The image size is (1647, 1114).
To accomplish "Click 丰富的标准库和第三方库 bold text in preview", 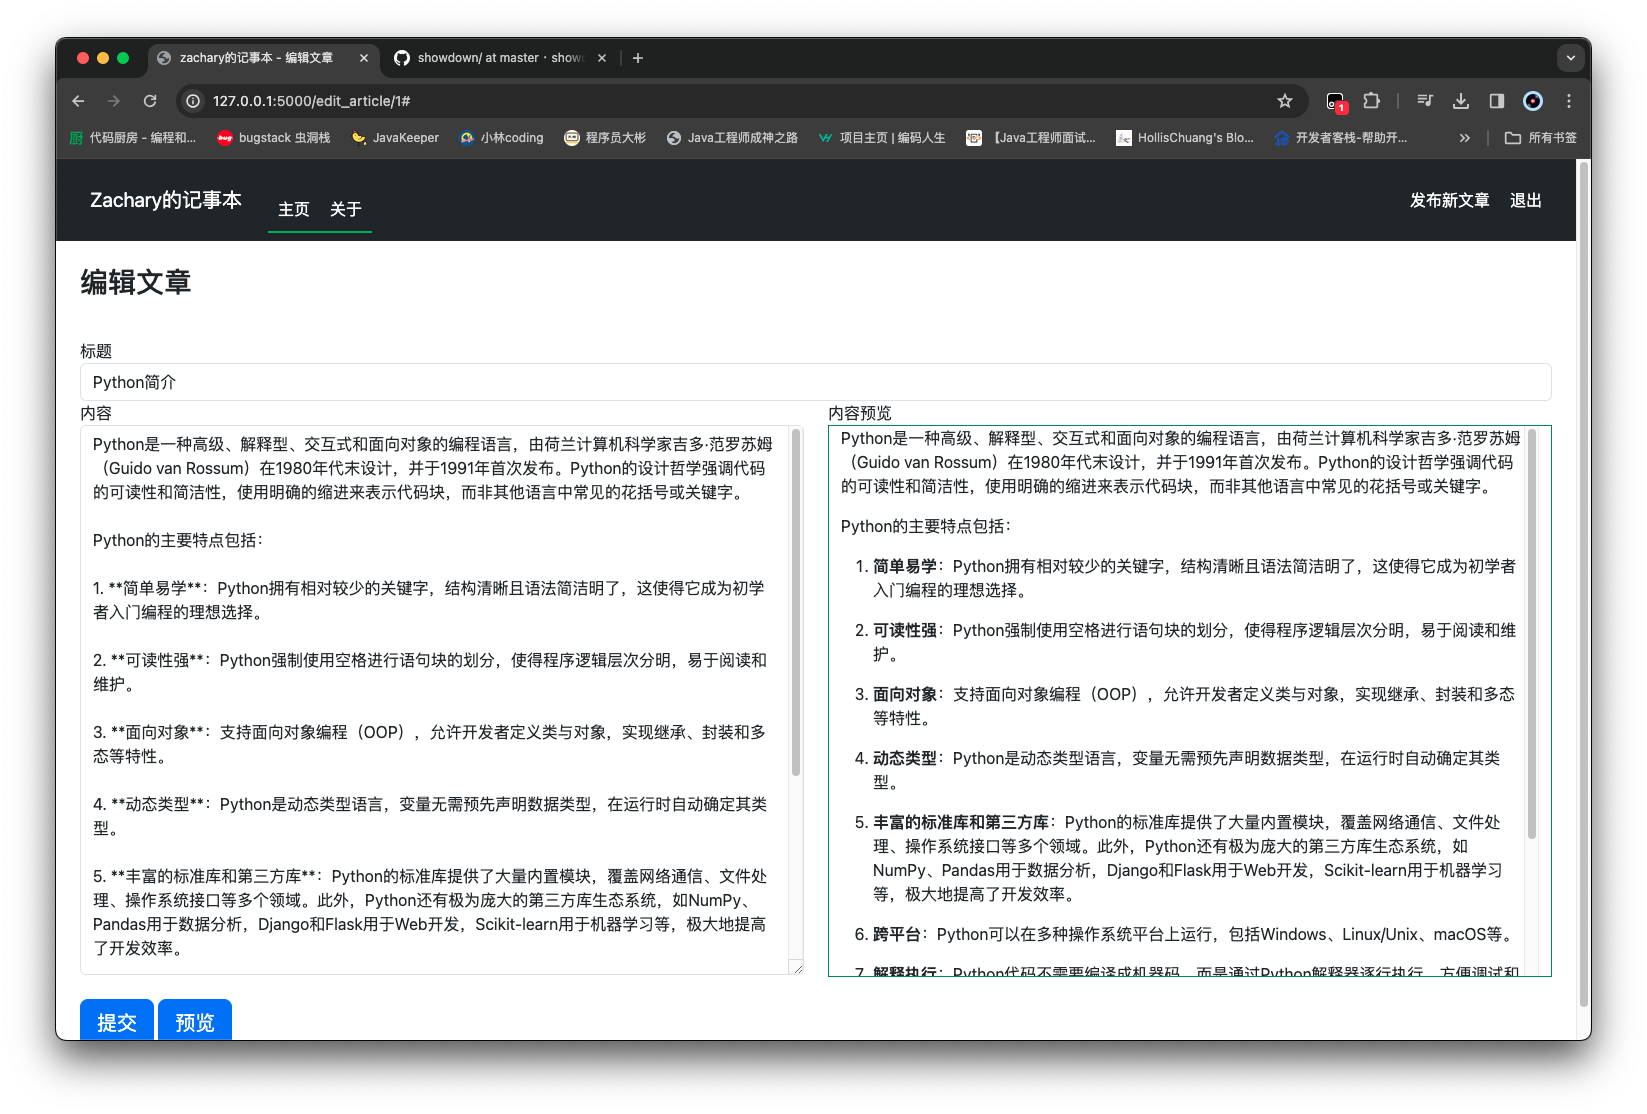I will [x=961, y=822].
